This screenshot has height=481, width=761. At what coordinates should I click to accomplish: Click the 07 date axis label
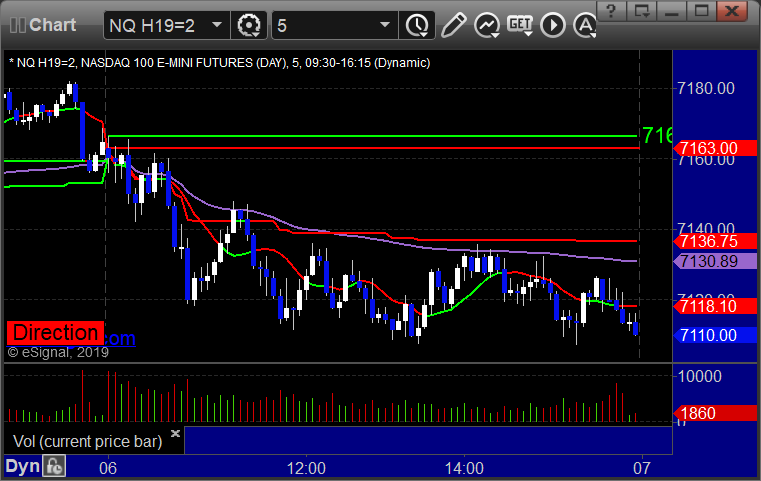click(642, 468)
